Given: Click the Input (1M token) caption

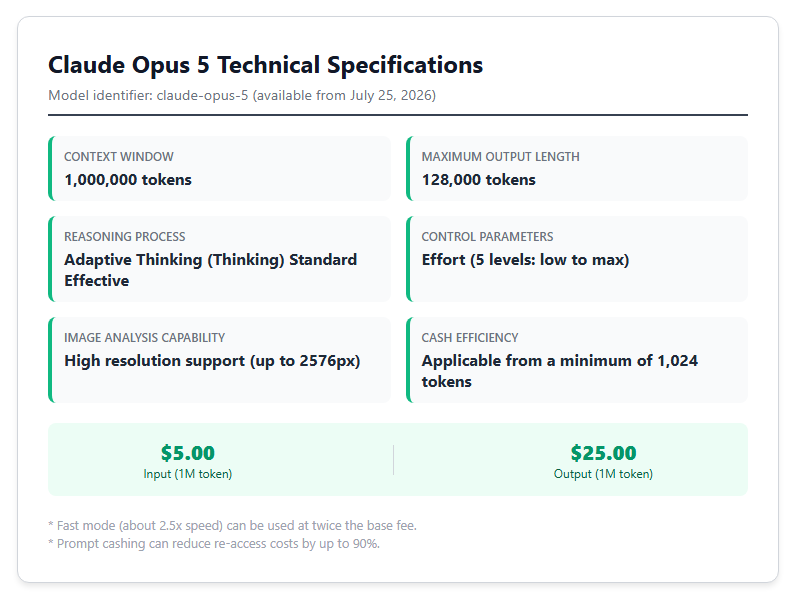Looking at the screenshot, I should pyautogui.click(x=188, y=474).
